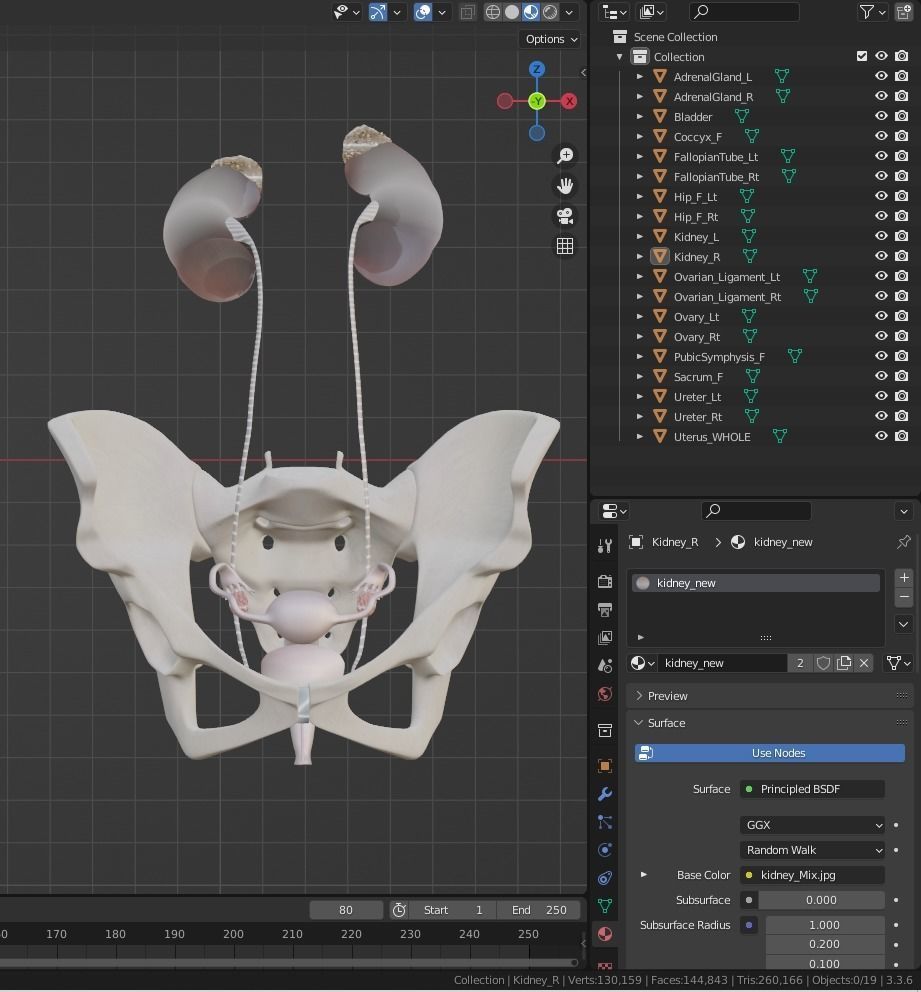Collapse the Collection tree
921x992 pixels.
pos(620,57)
